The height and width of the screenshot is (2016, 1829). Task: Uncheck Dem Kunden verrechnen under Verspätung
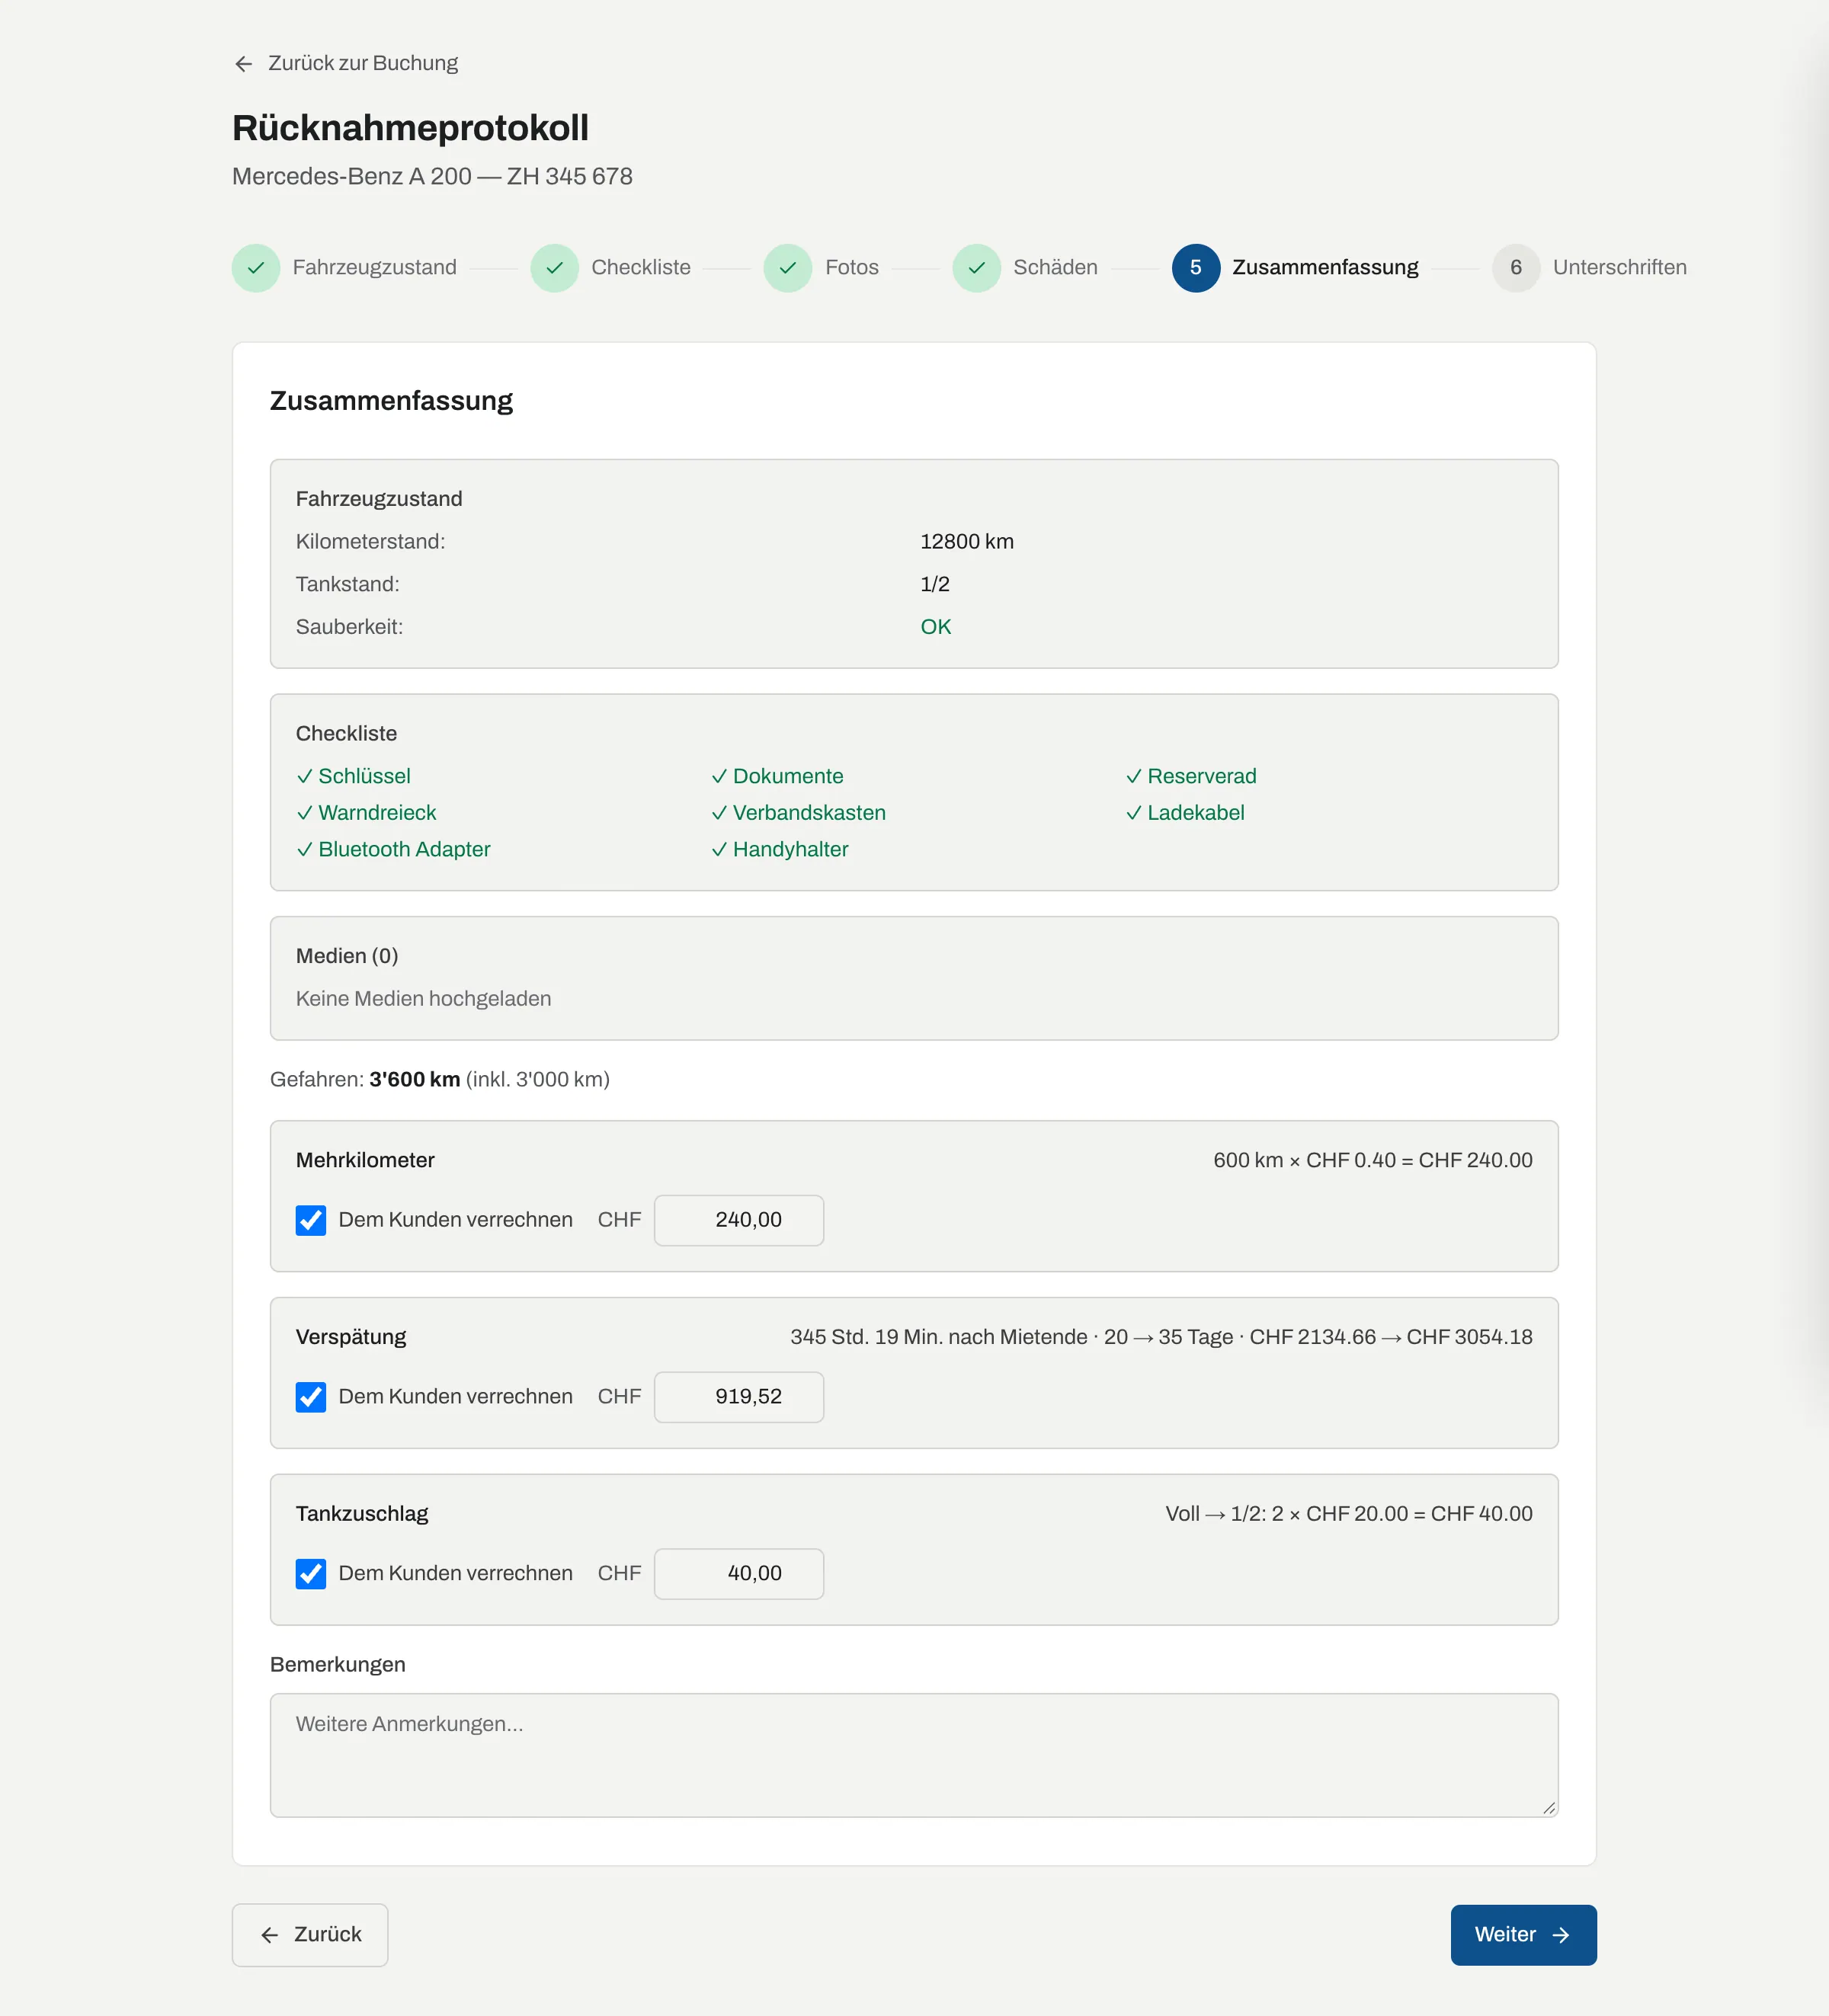pos(311,1397)
